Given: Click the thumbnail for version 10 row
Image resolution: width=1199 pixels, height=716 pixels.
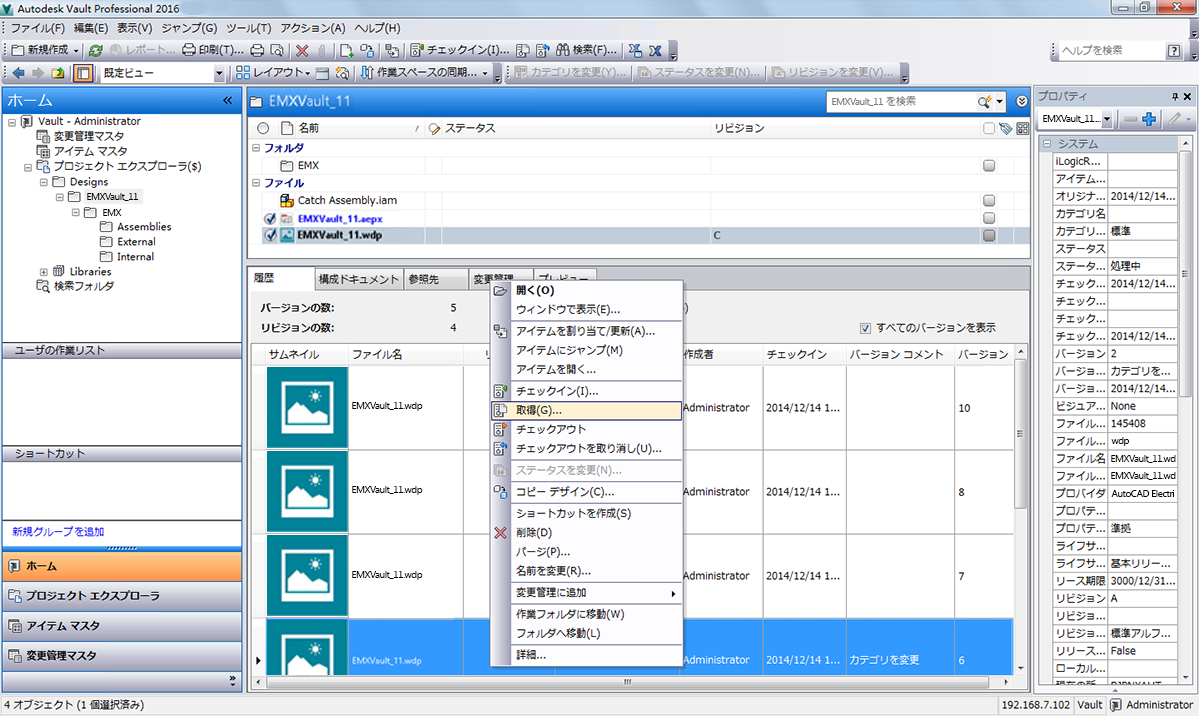Looking at the screenshot, I should pos(307,408).
